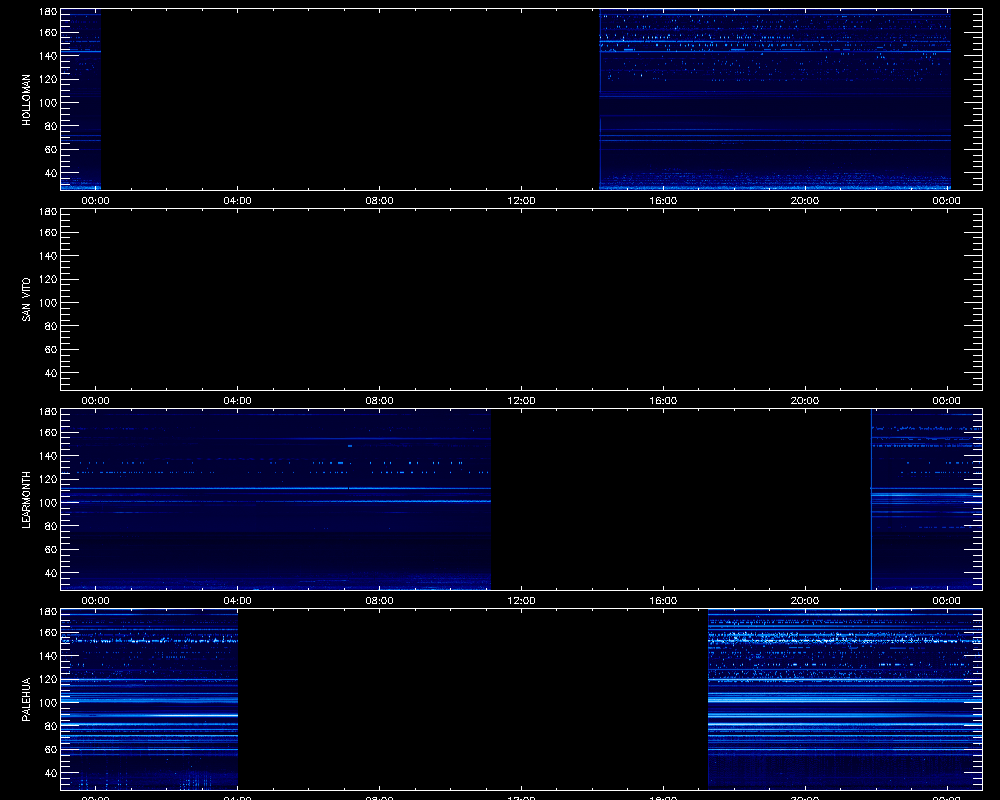
Task: Click the 60 frequency tick on HOLLOMAN axis
Action: click(51, 149)
